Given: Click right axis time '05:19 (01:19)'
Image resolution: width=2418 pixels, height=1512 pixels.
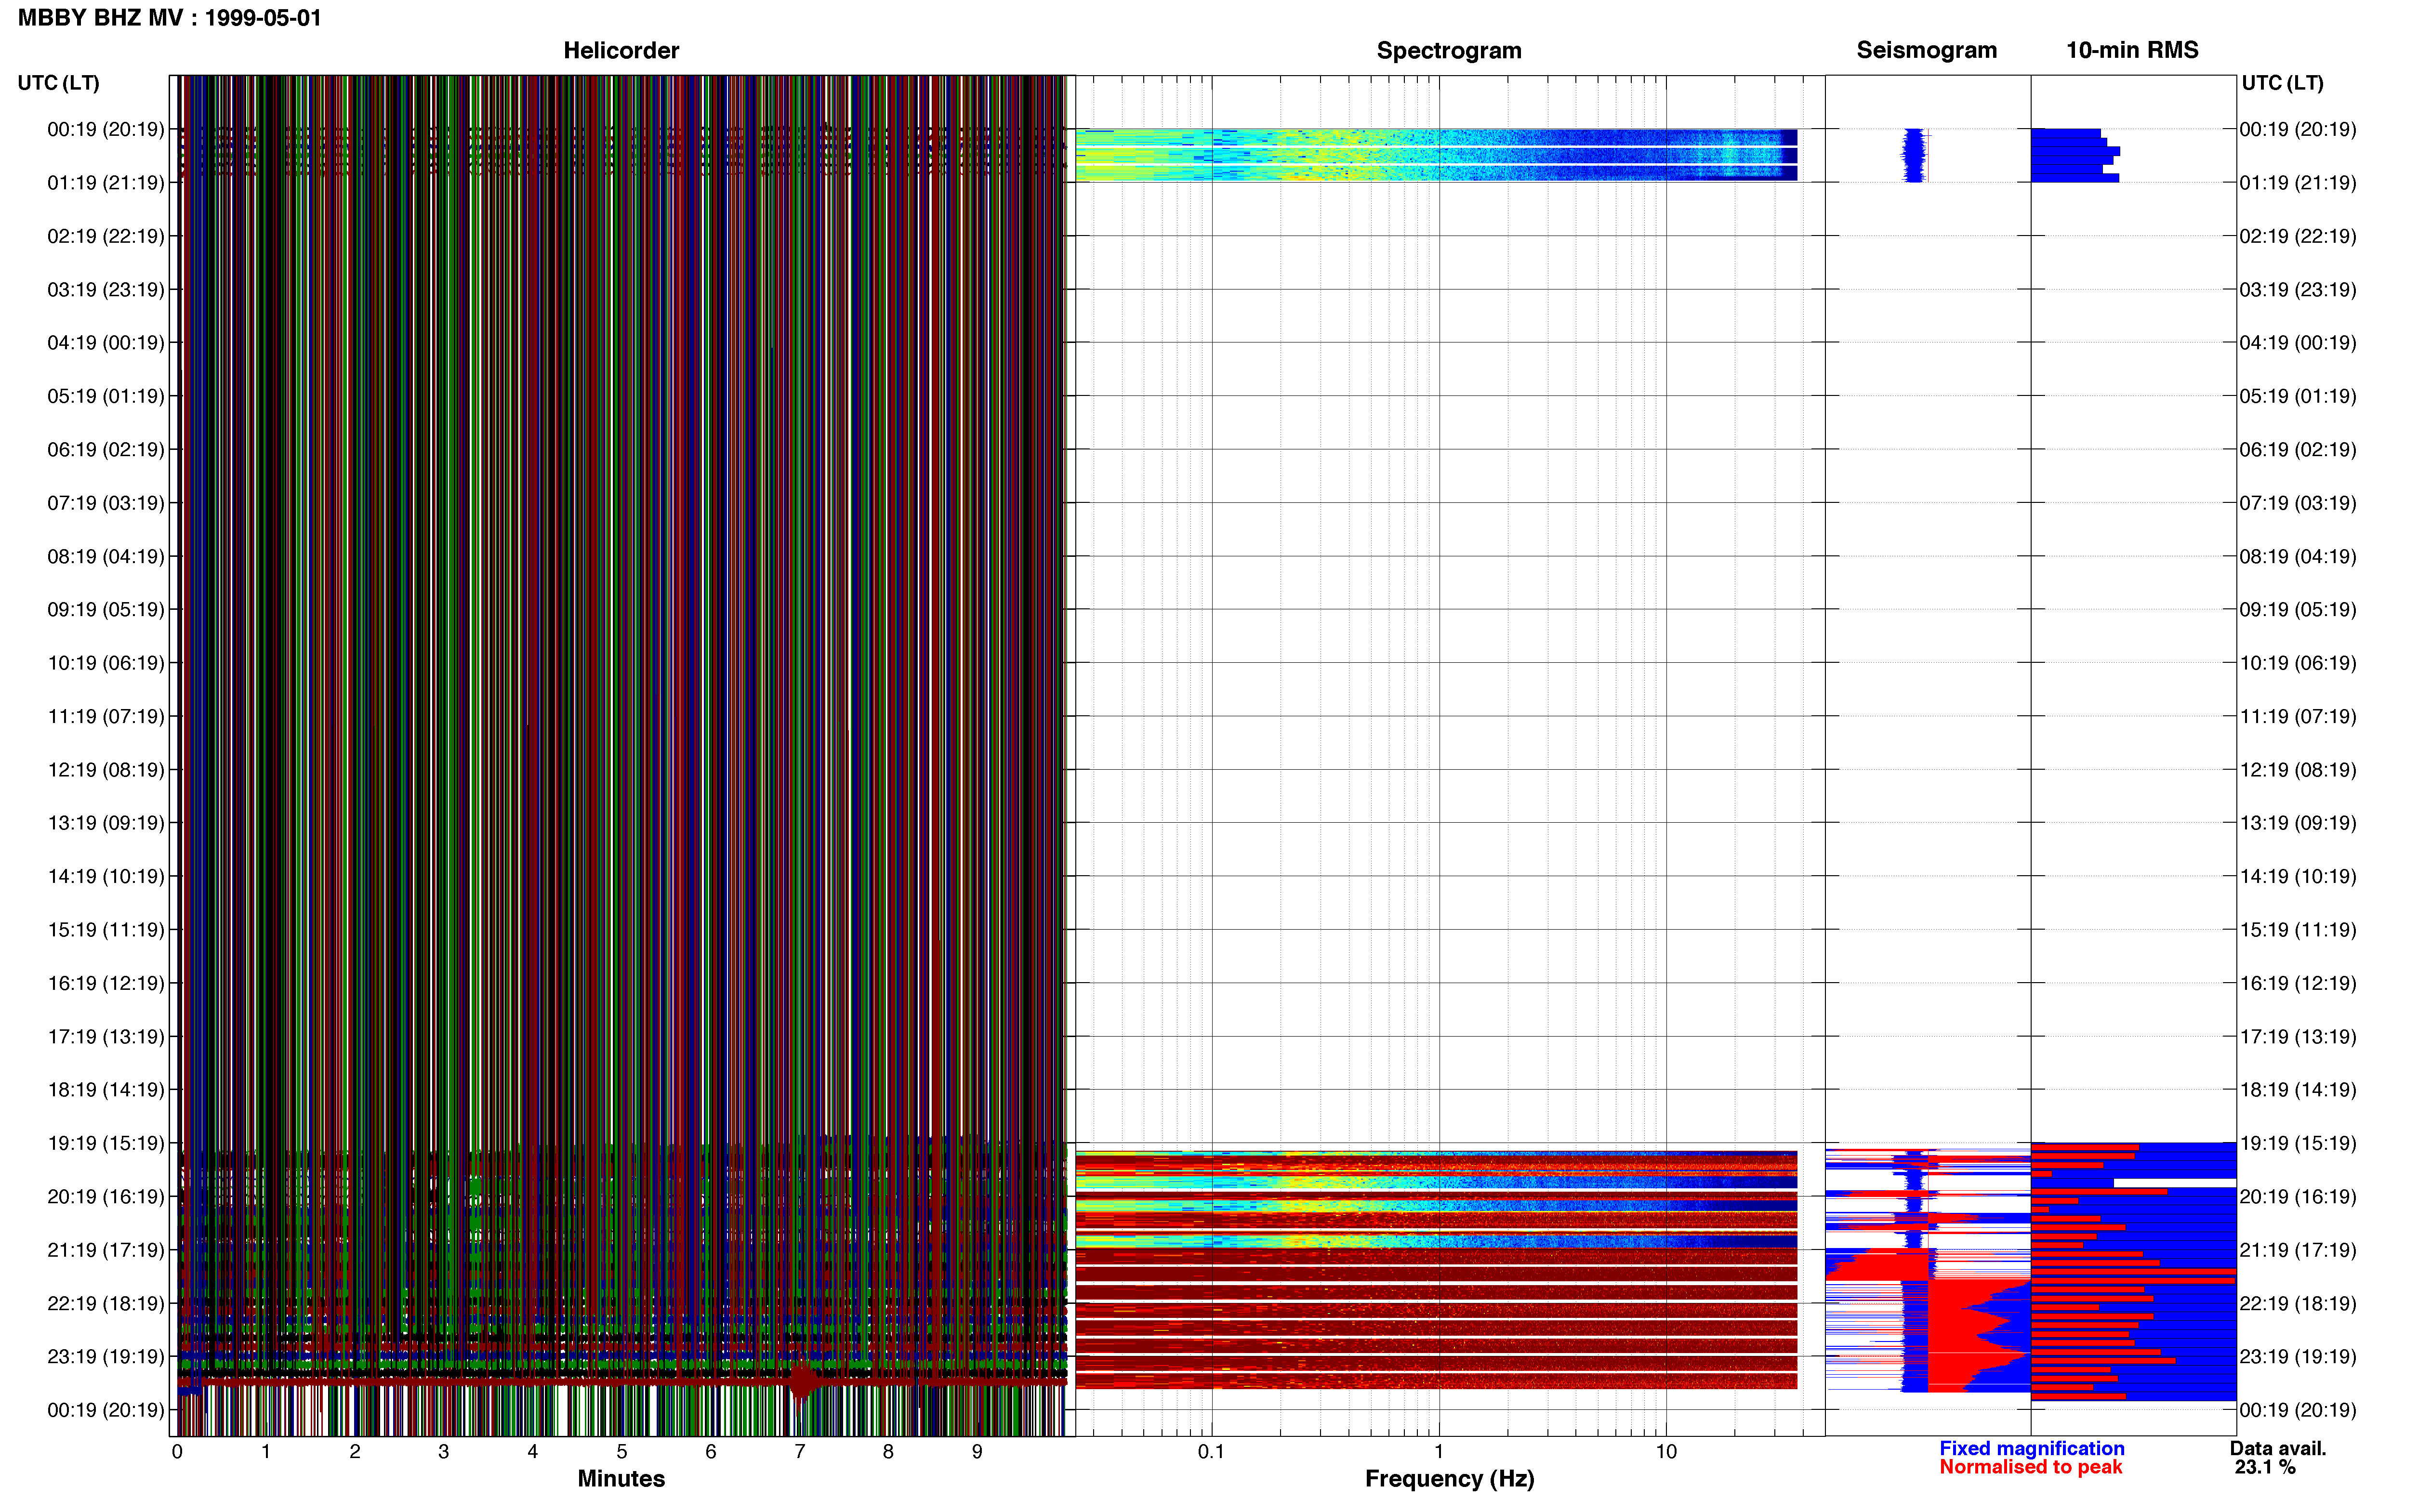Looking at the screenshot, I should (2298, 396).
